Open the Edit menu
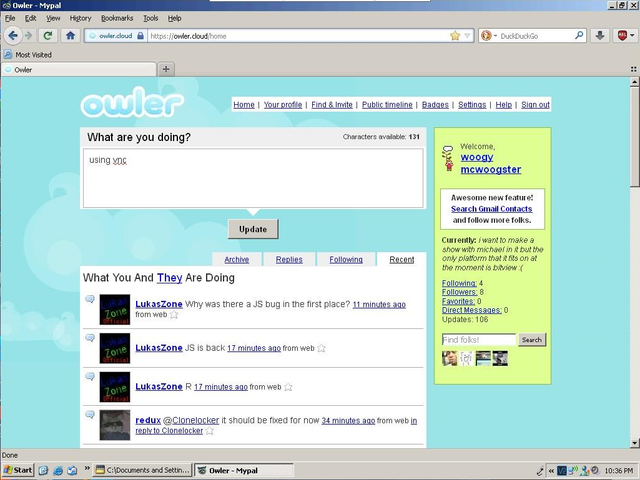 tap(31, 18)
